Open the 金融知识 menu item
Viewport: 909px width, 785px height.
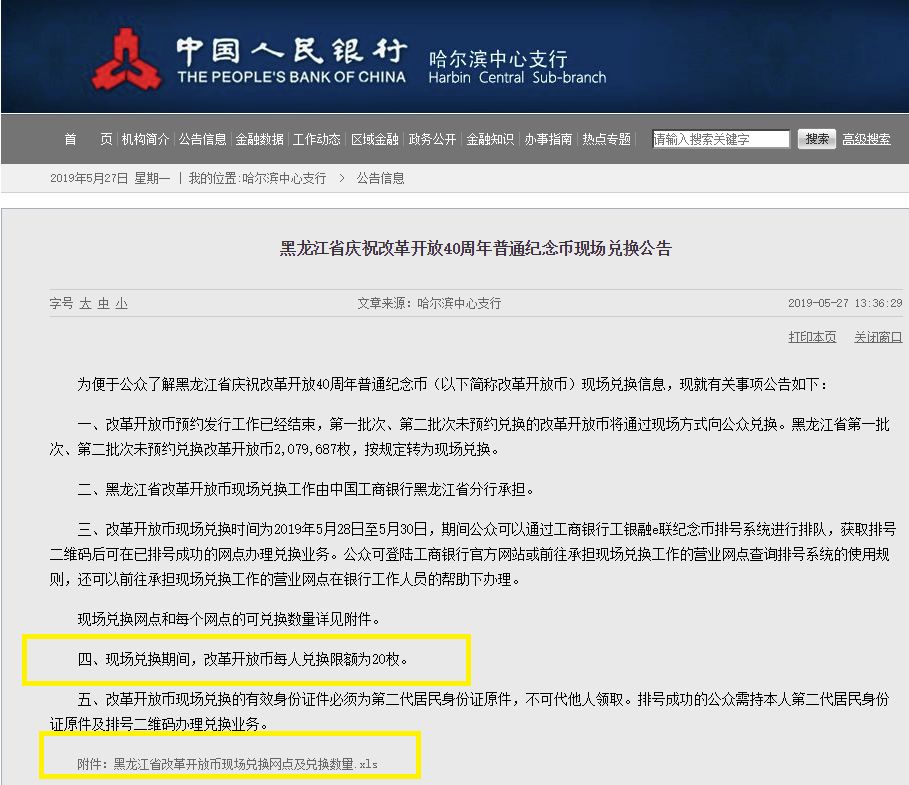tap(490, 139)
